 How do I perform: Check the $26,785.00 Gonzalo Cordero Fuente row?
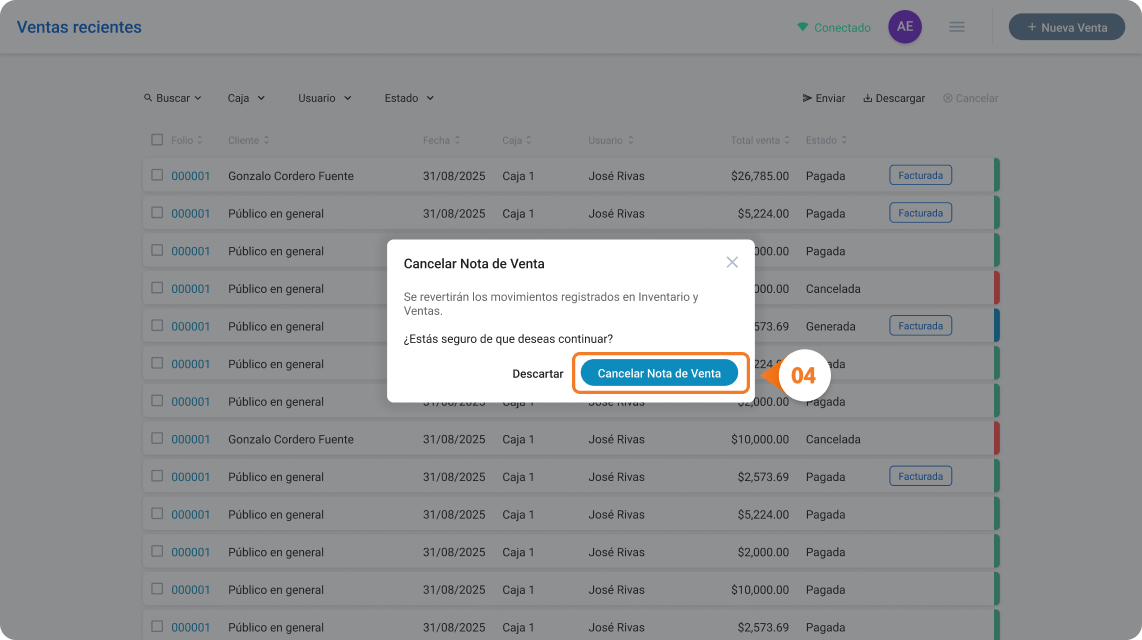coord(157,175)
